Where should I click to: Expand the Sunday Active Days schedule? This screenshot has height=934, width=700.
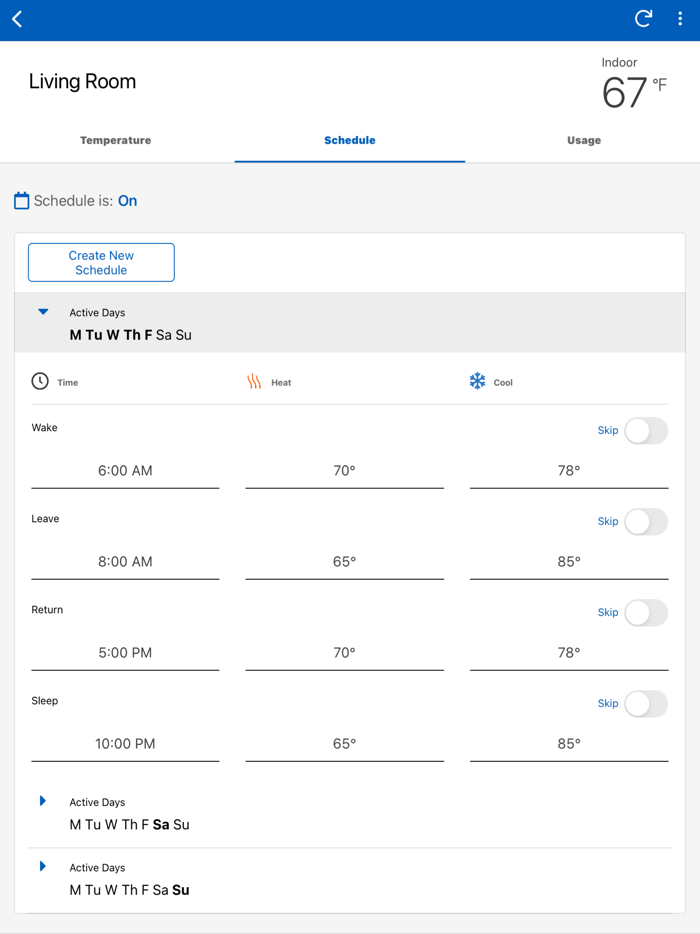[x=43, y=867]
